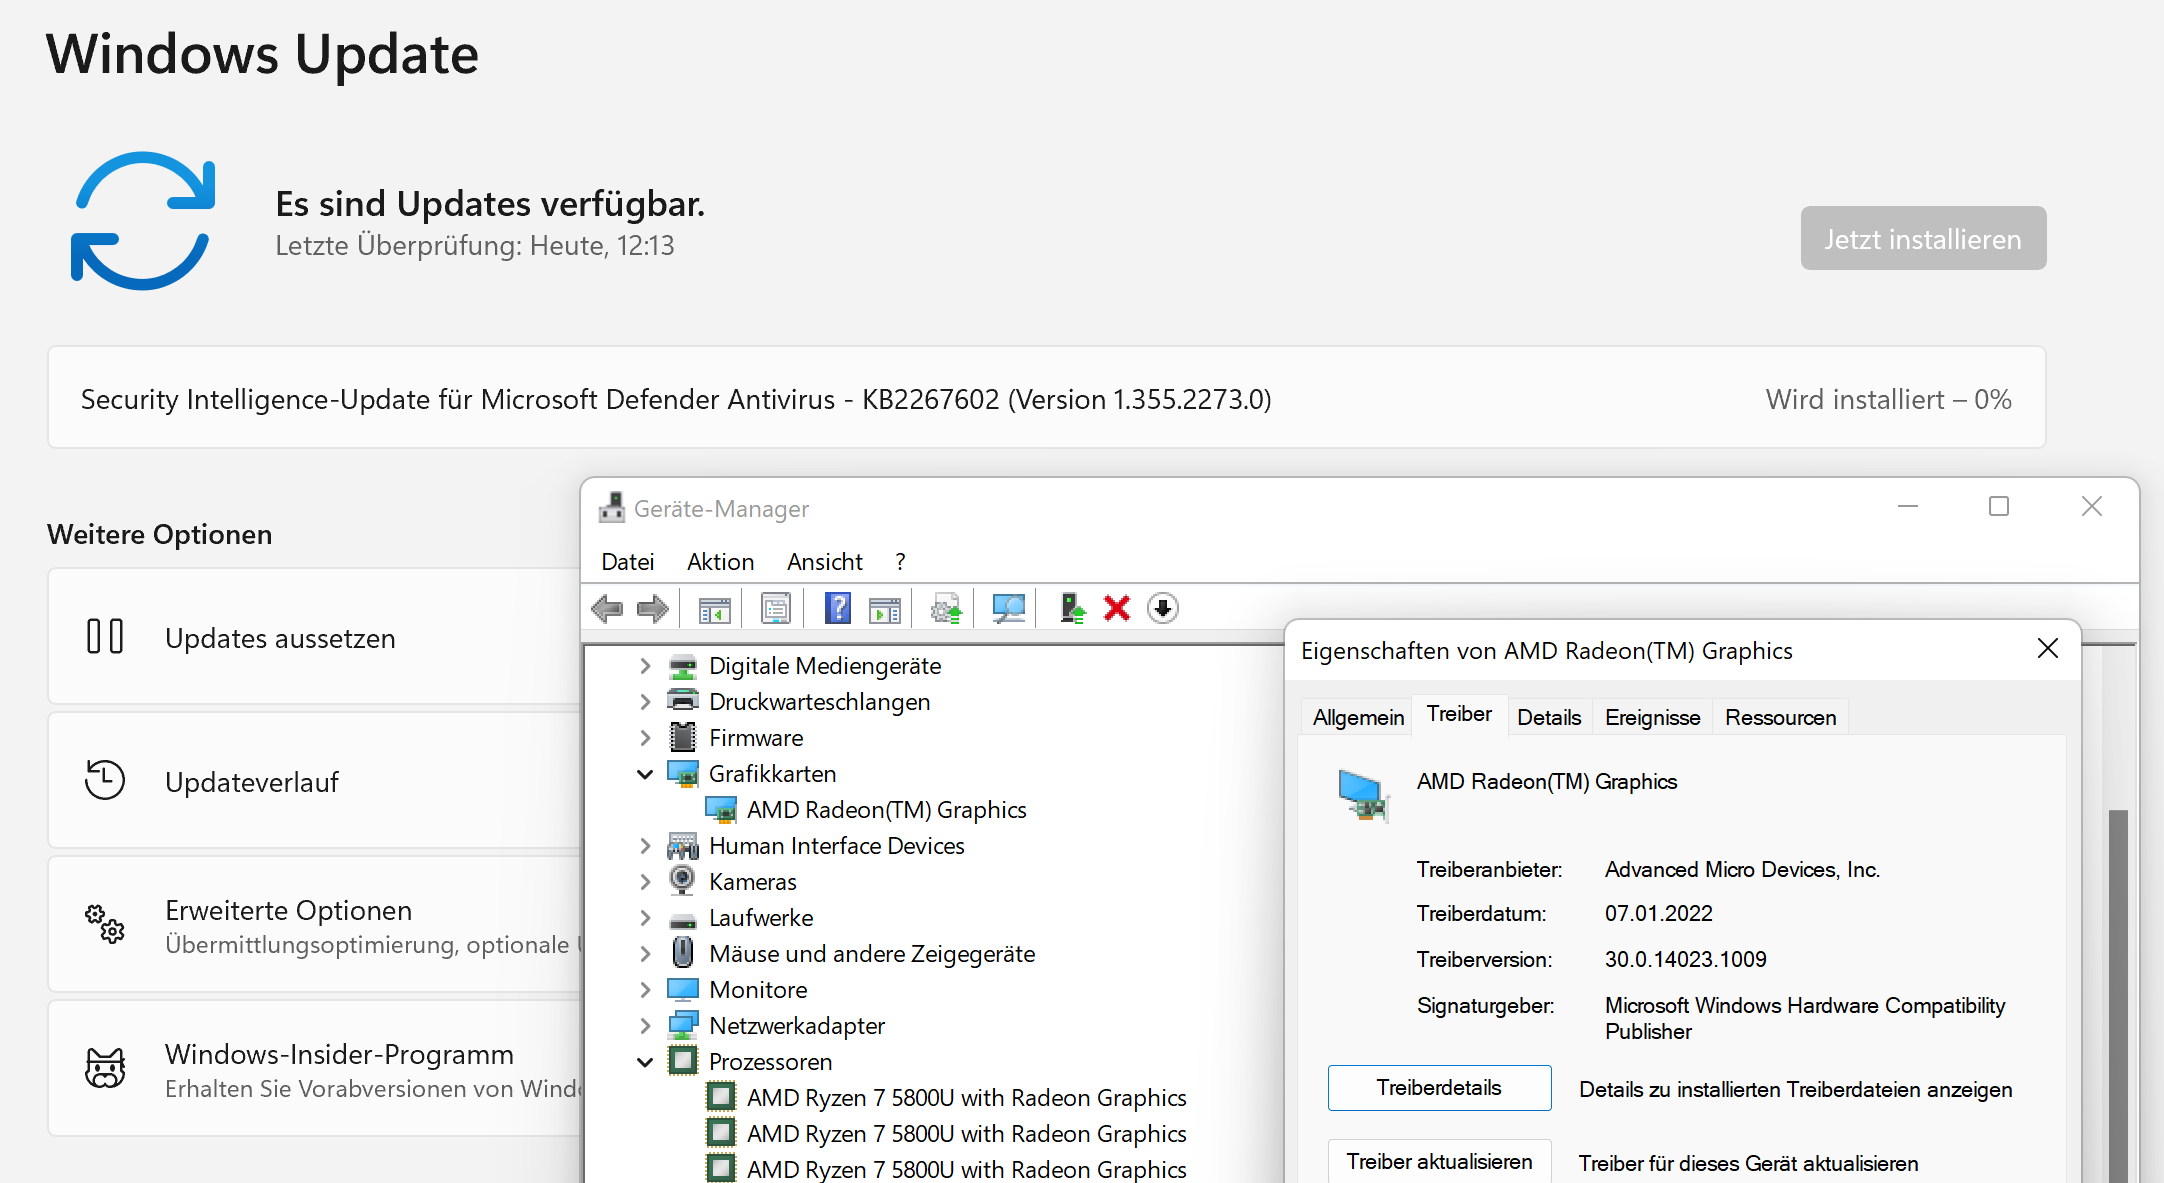The width and height of the screenshot is (2164, 1183).
Task: Click the gears icon beside Erweiterte Optionen
Action: pyautogui.click(x=105, y=924)
